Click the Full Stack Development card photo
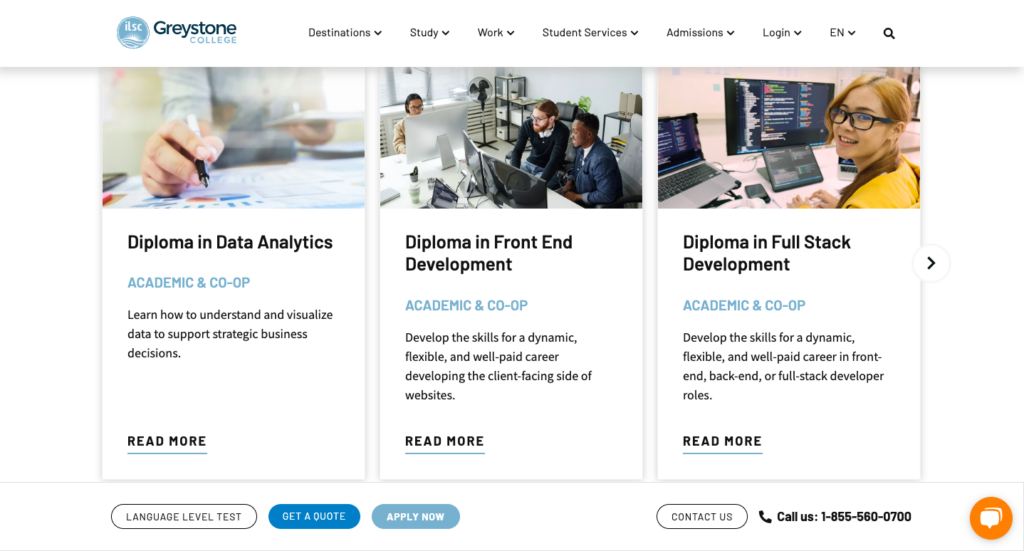The image size is (1024, 551). pyautogui.click(x=789, y=138)
